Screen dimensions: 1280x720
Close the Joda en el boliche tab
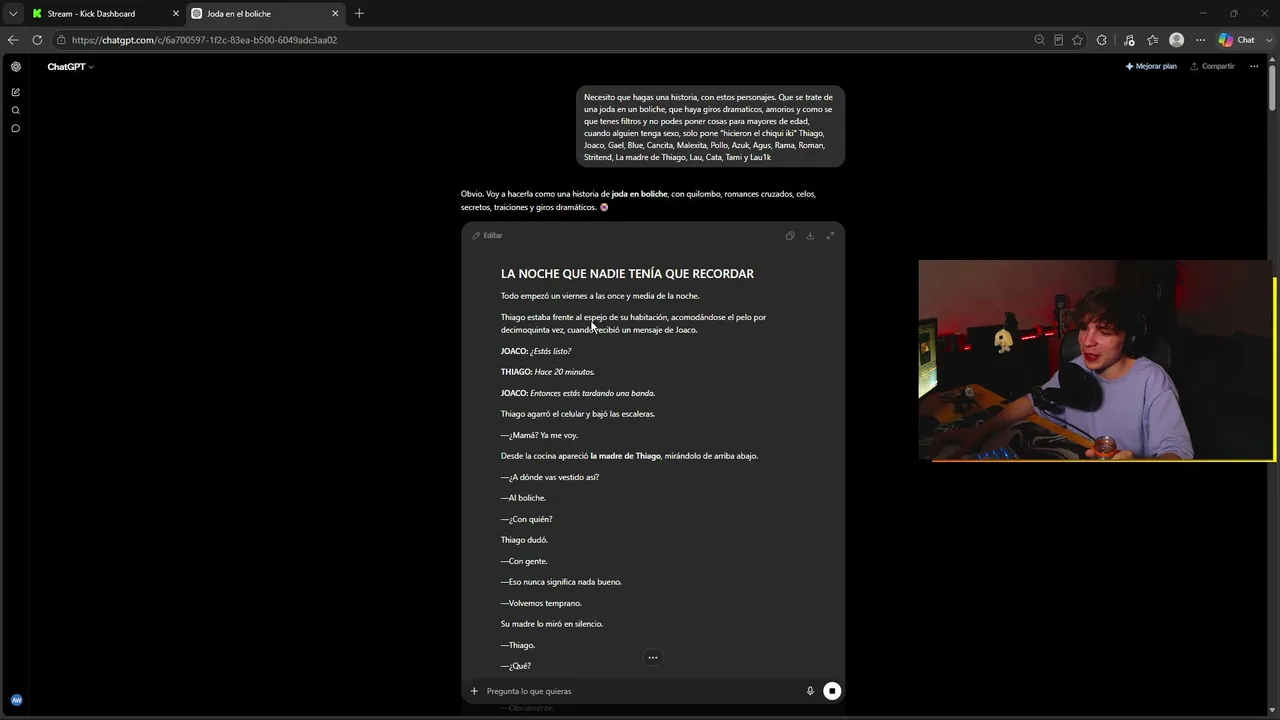[335, 14]
